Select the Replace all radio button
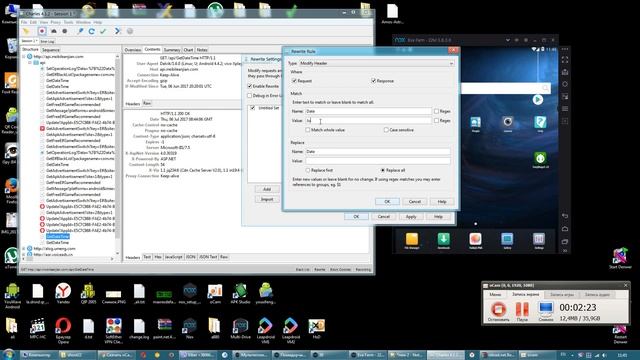Screen dimensions: 640x360 pyautogui.click(x=382, y=170)
